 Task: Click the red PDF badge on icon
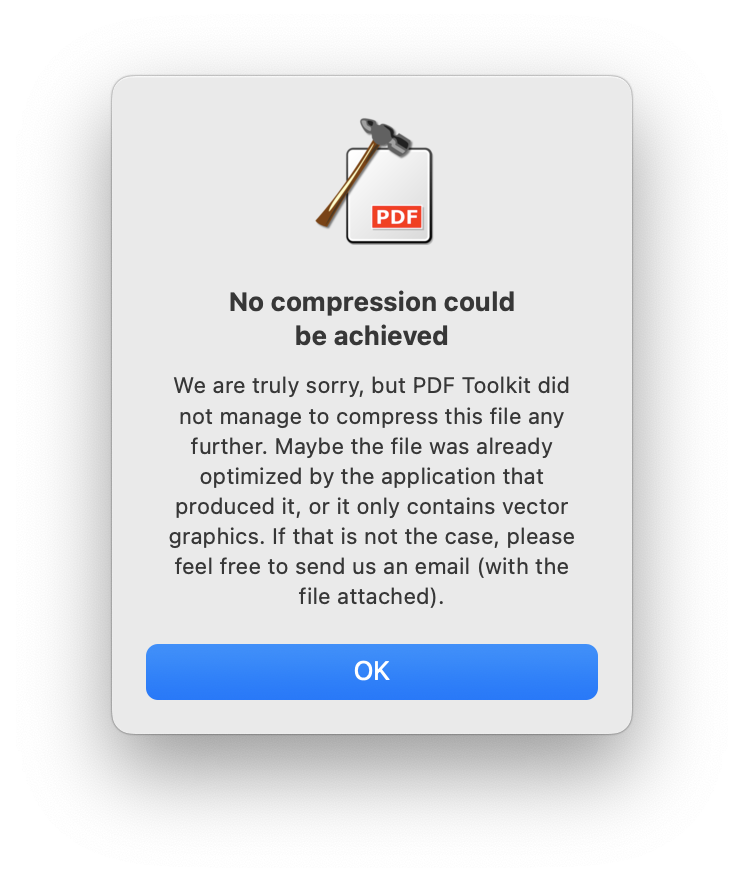pyautogui.click(x=397, y=217)
